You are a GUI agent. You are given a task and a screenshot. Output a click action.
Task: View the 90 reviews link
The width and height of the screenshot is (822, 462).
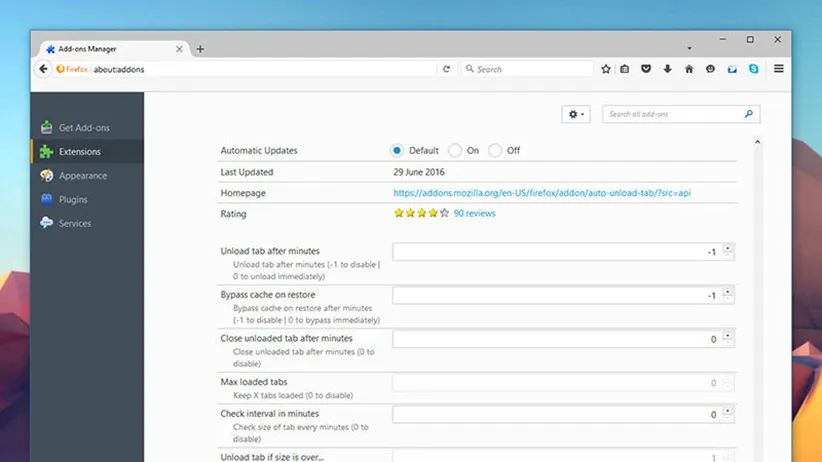[474, 213]
